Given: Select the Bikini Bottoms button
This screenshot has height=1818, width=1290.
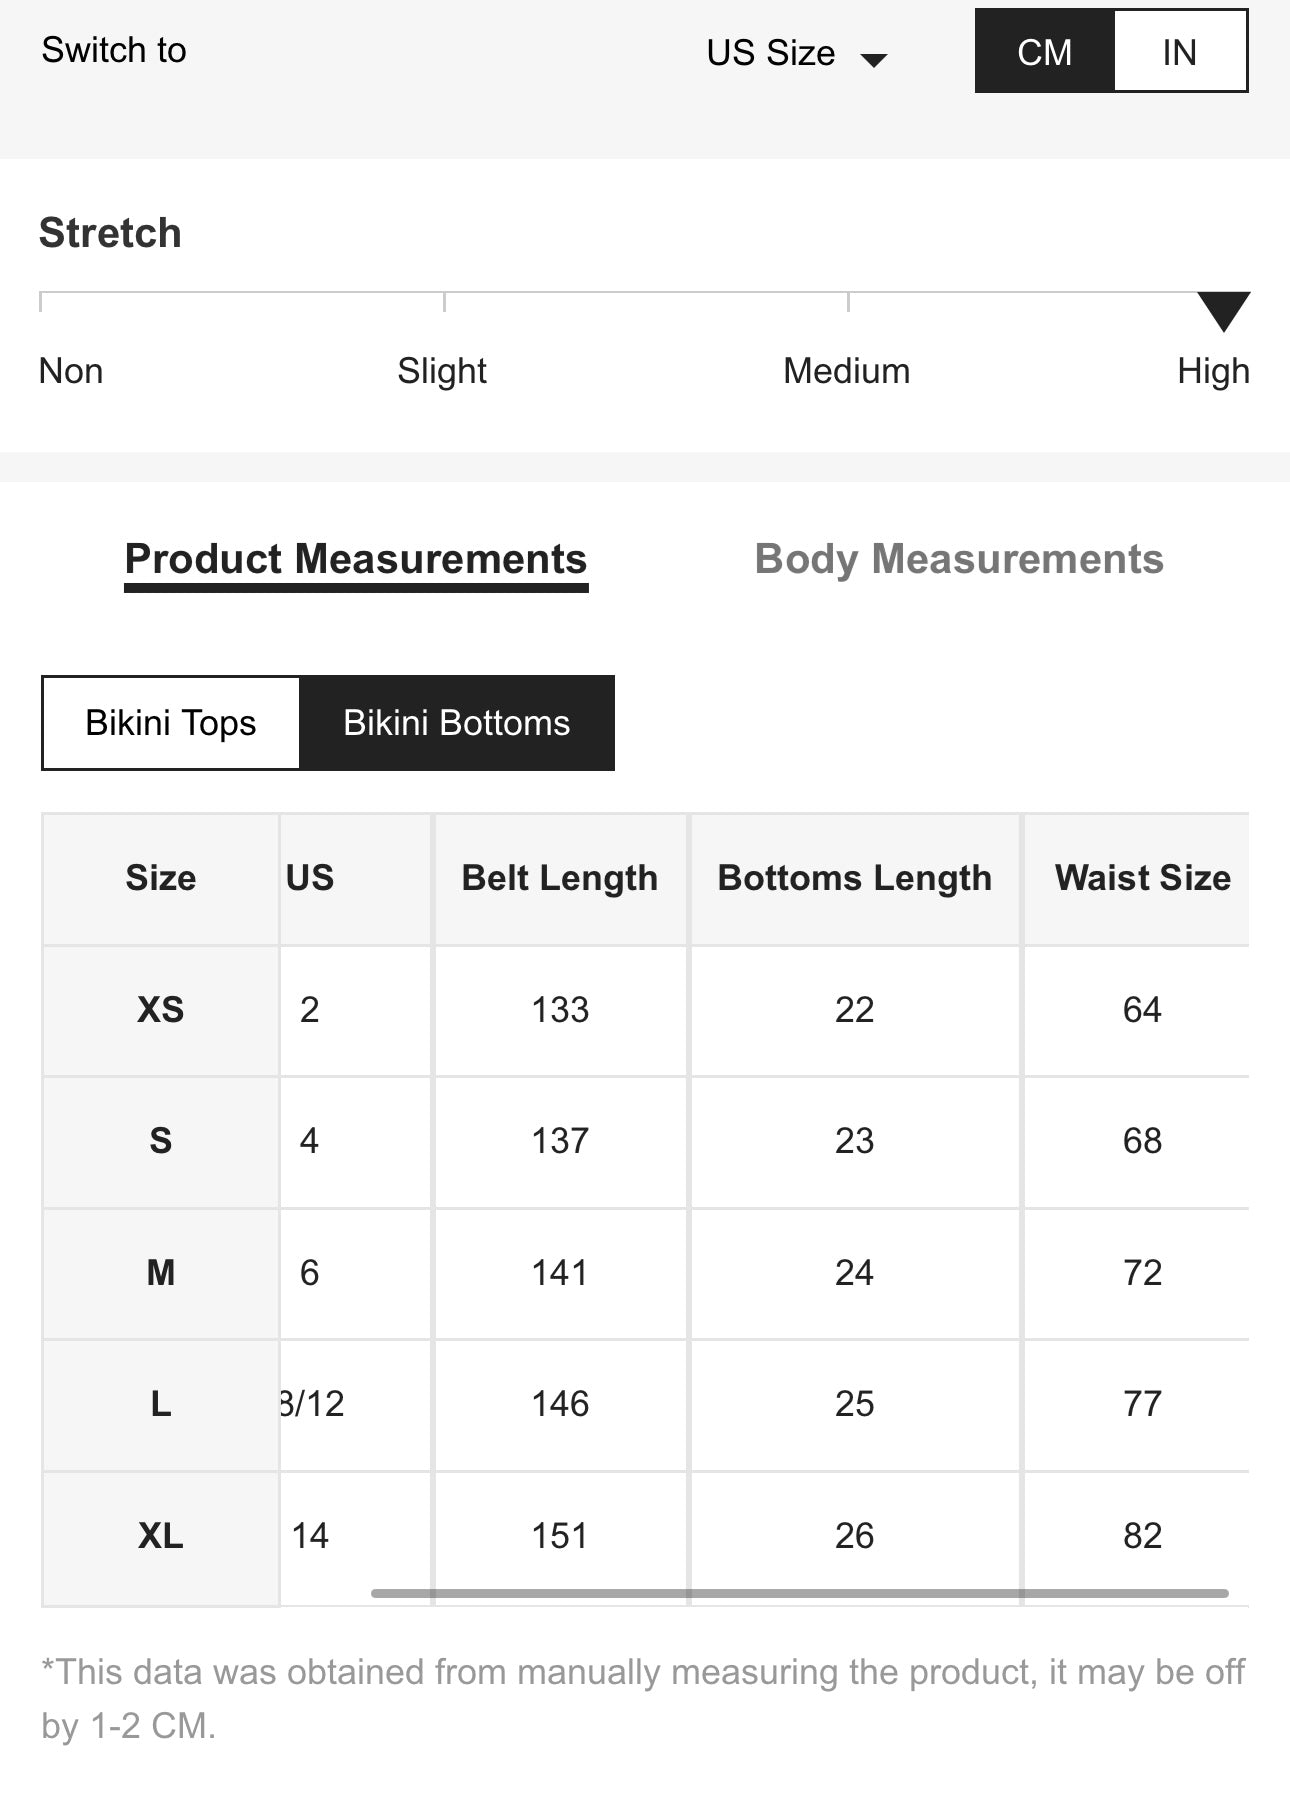Looking at the screenshot, I should pos(457,723).
